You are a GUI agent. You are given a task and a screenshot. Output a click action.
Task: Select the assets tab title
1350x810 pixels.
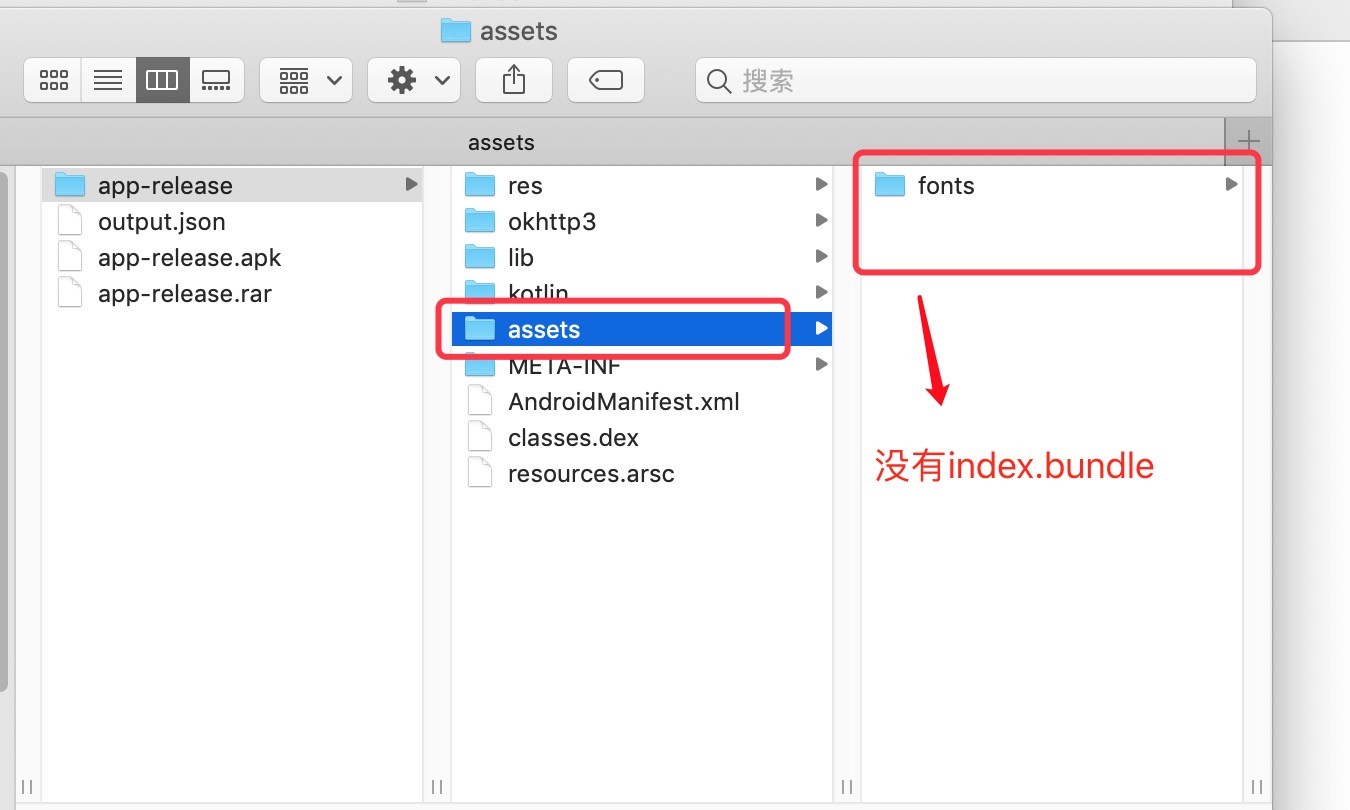click(x=501, y=142)
